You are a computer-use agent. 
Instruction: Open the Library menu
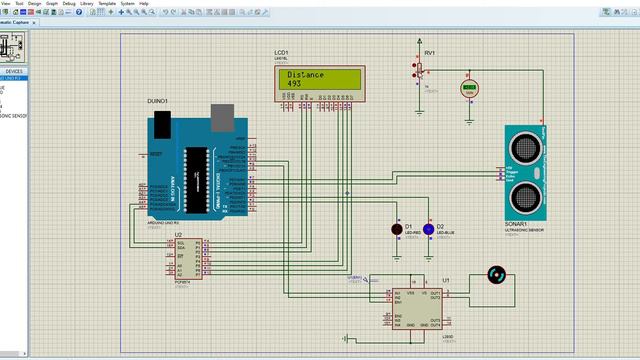(87, 3)
